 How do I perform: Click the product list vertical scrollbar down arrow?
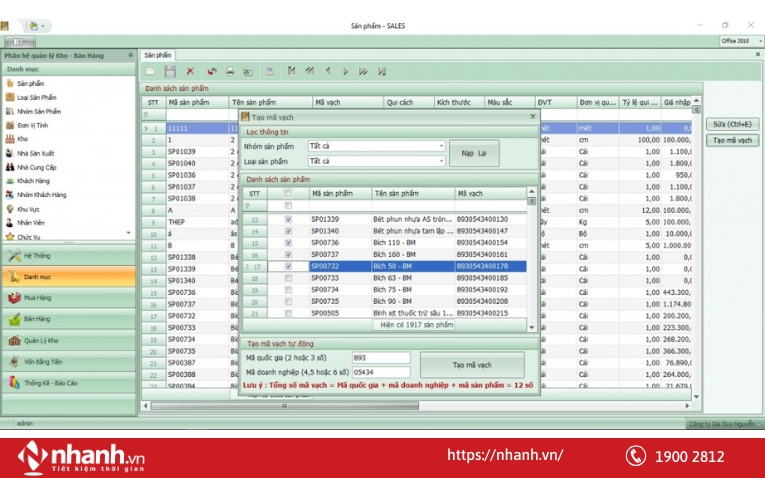click(532, 327)
